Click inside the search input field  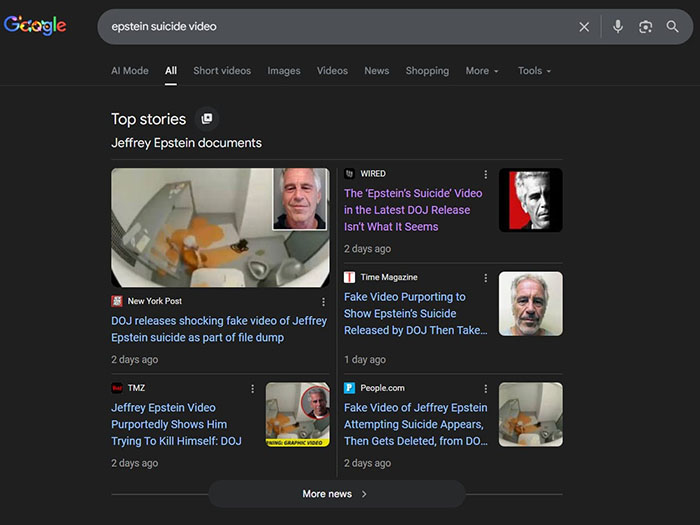click(330, 27)
